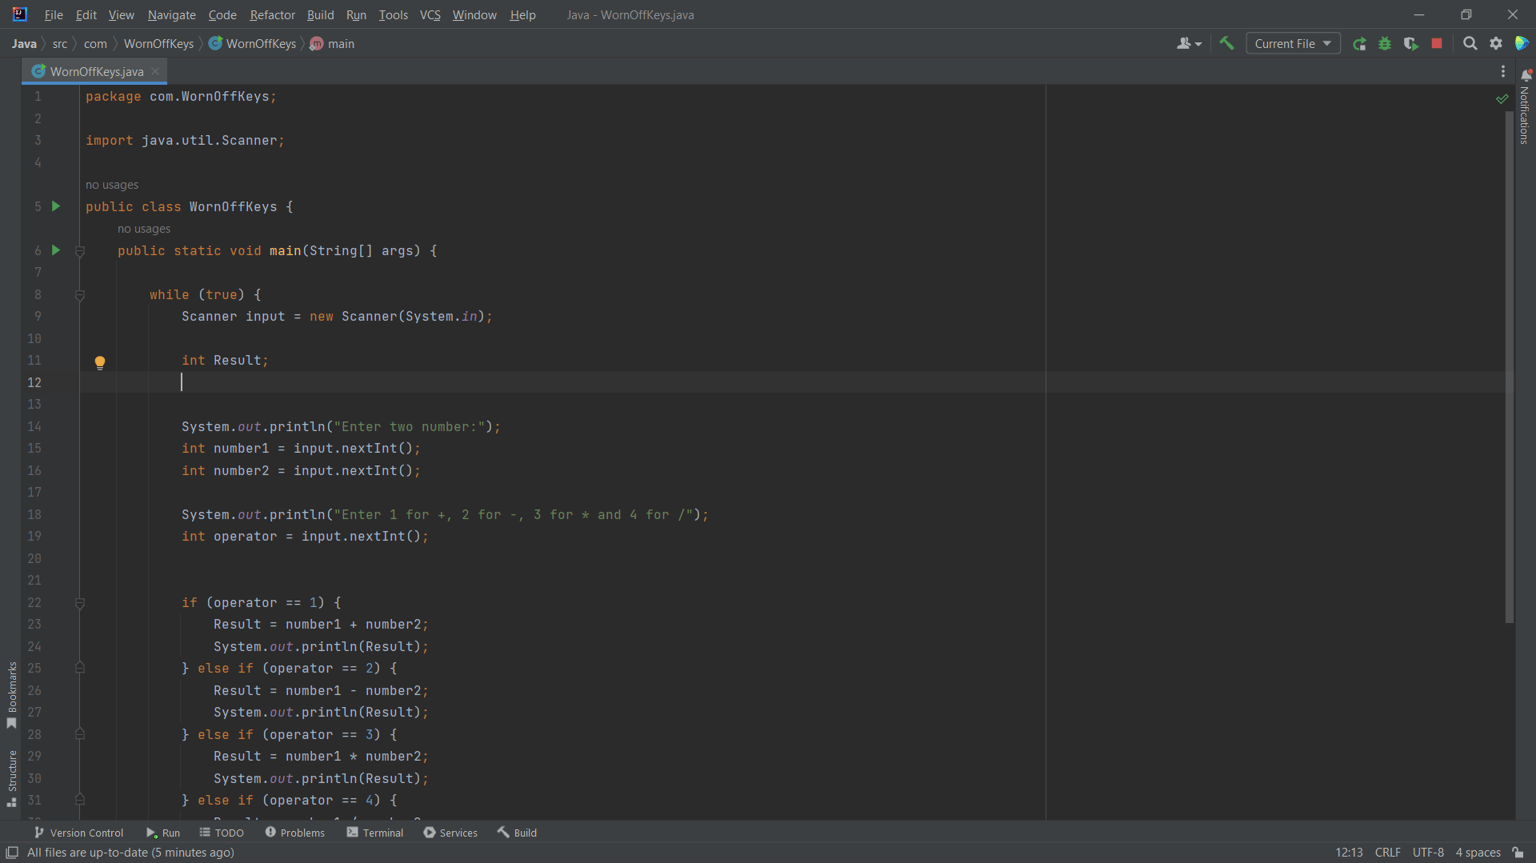Viewport: 1536px width, 863px height.
Task: Open Version Control tool window
Action: coord(79,832)
